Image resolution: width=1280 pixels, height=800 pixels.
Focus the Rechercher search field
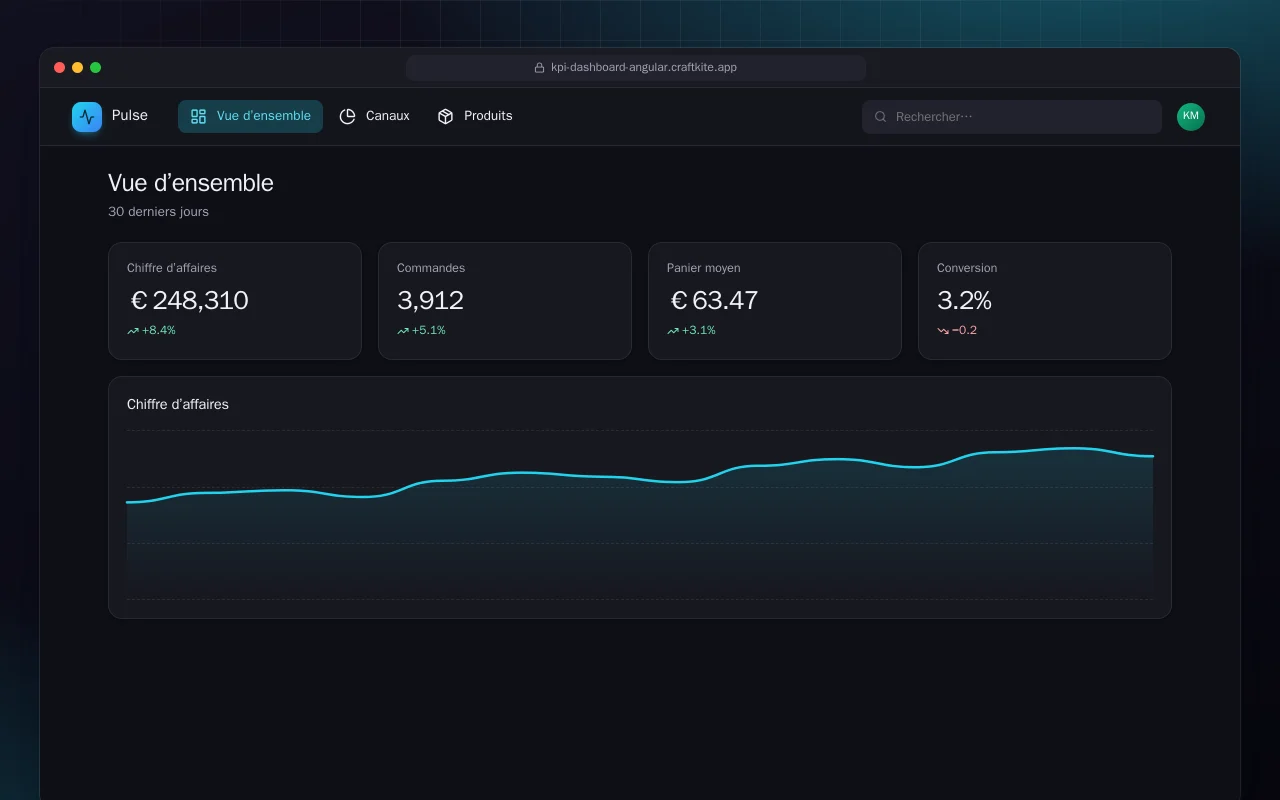(1012, 117)
